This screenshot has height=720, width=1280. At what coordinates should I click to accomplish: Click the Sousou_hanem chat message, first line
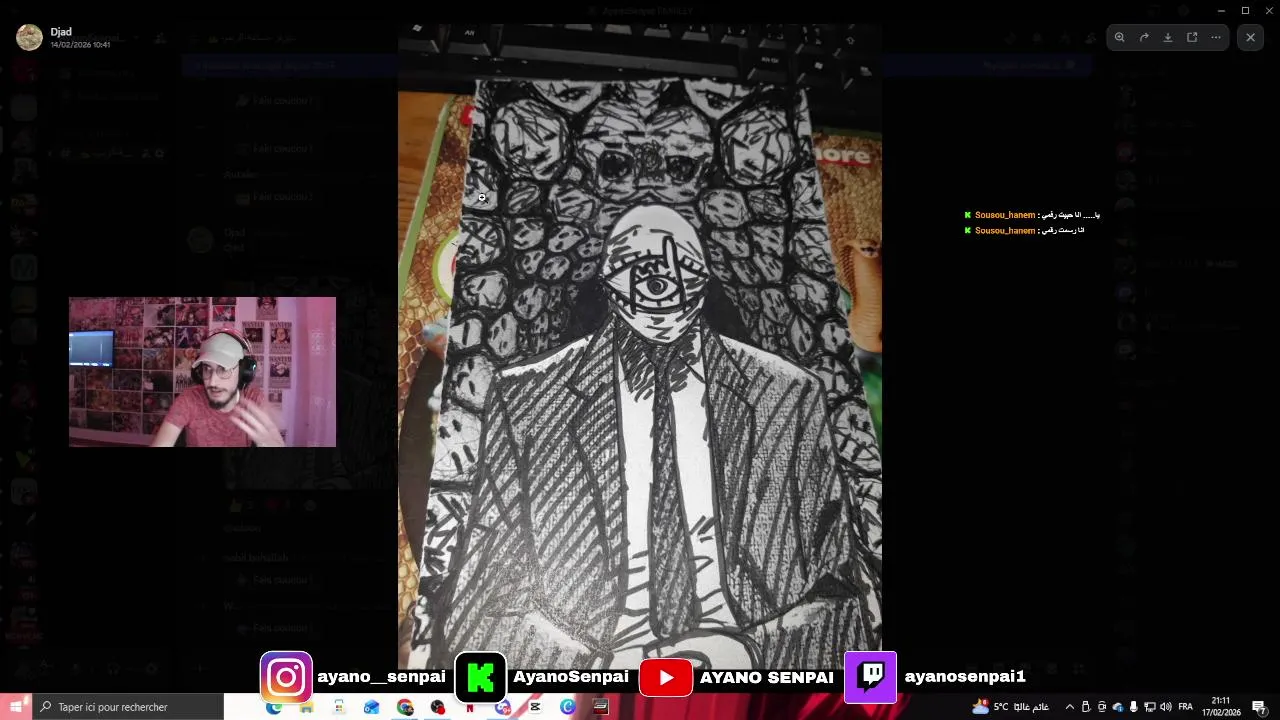pos(1032,215)
